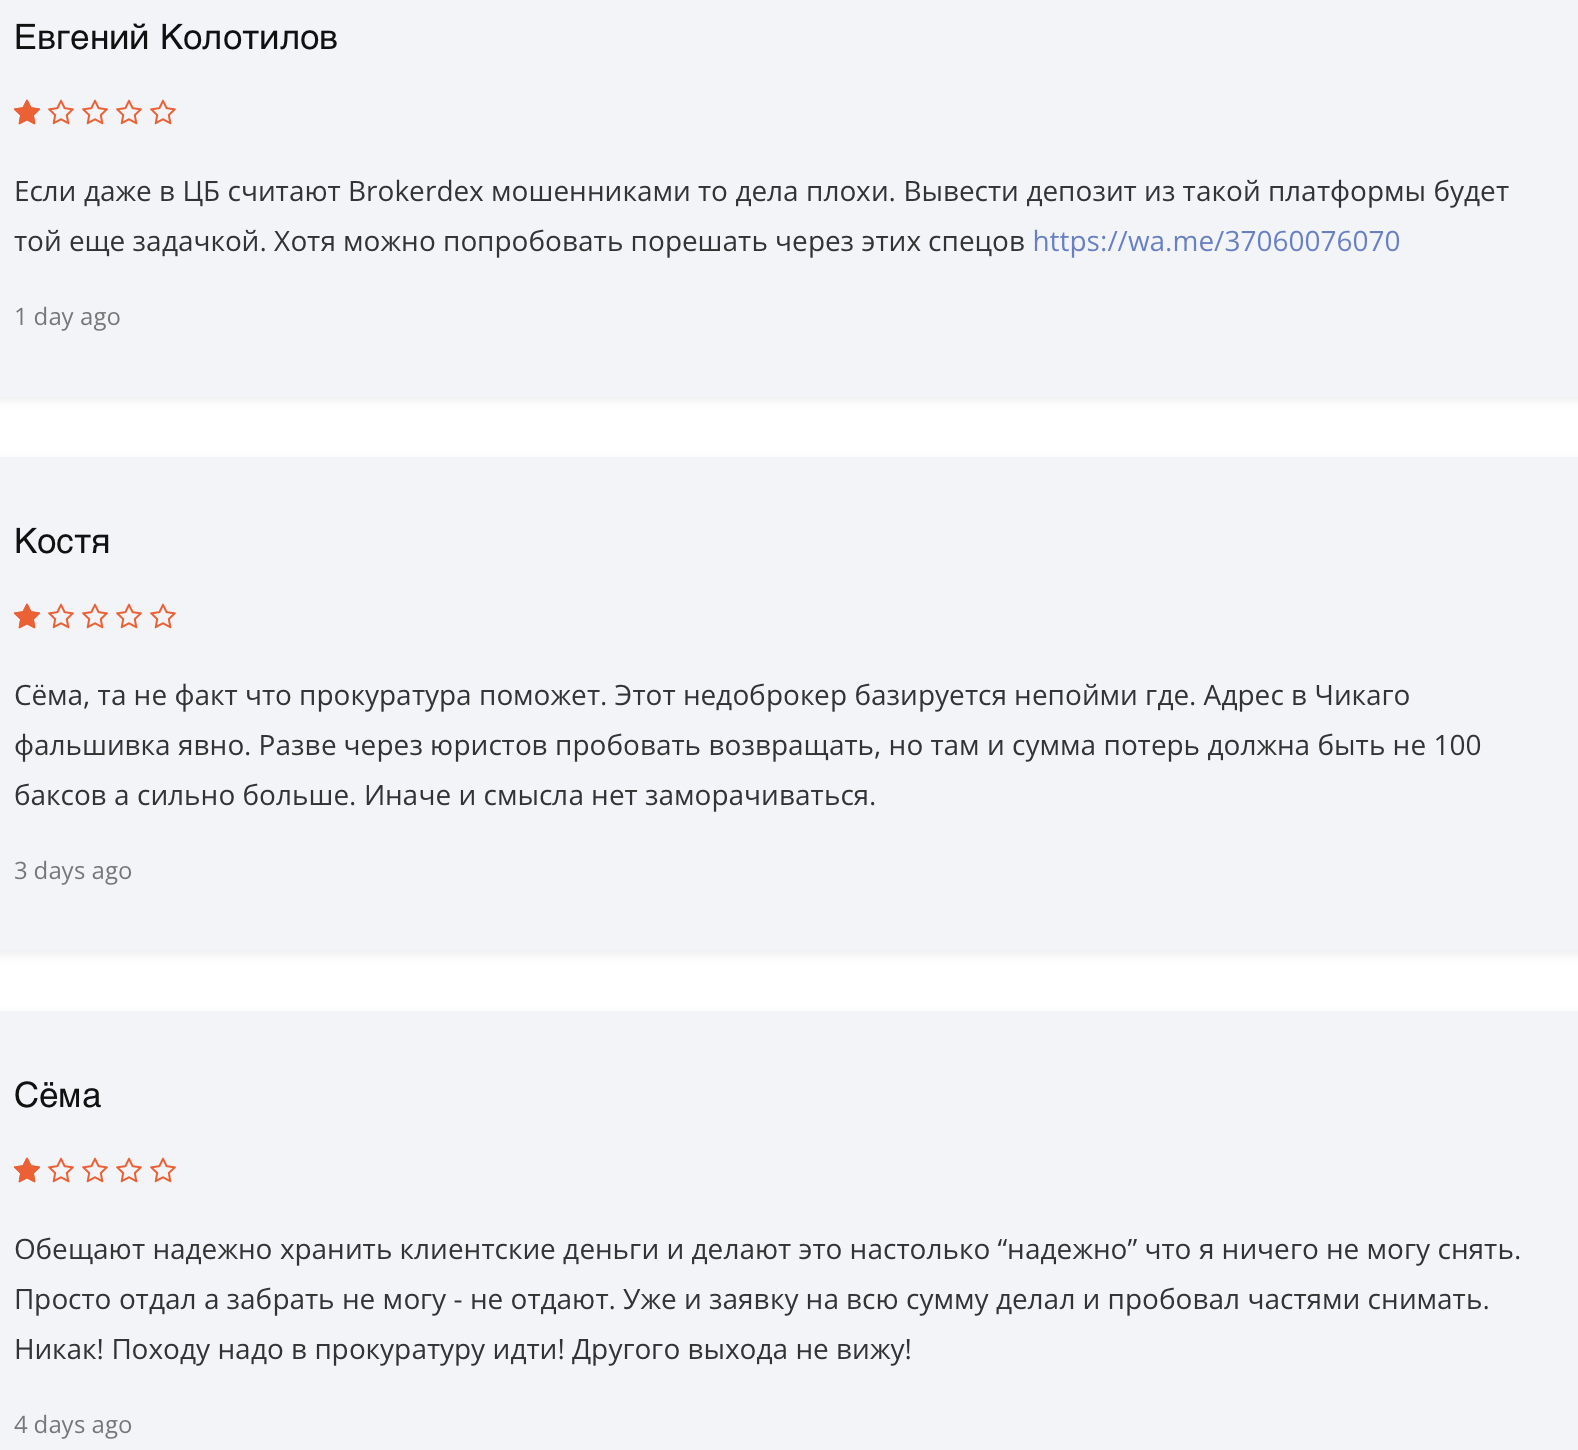Image resolution: width=1578 pixels, height=1450 pixels.
Task: Click second star in Костя's review rating
Action: point(61,616)
